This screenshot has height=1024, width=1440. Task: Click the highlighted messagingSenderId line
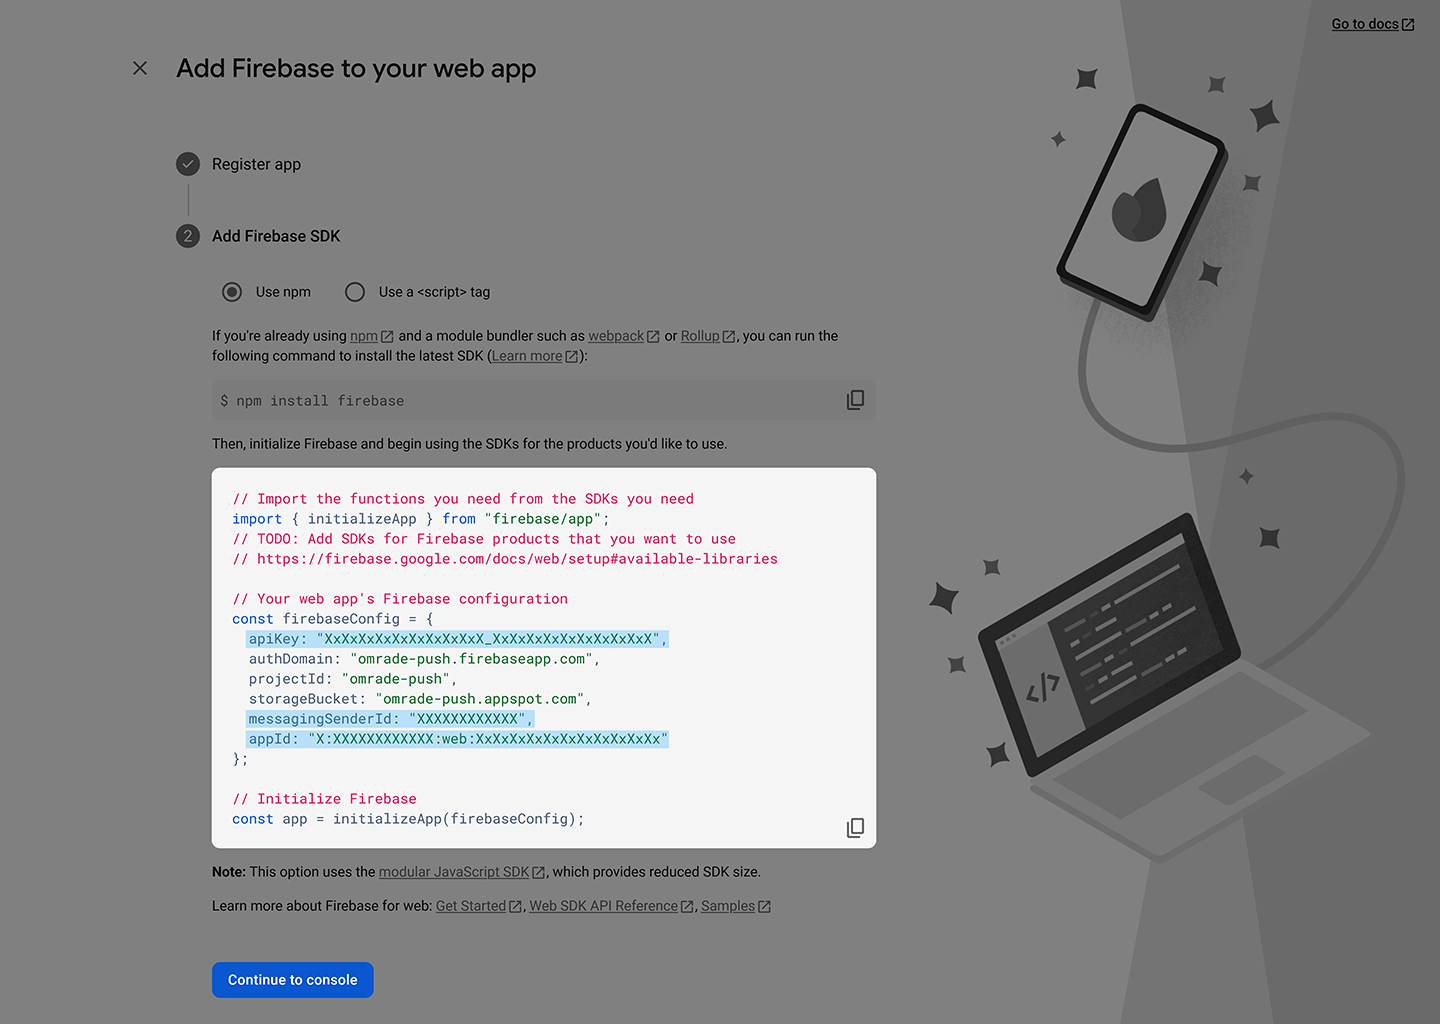390,719
